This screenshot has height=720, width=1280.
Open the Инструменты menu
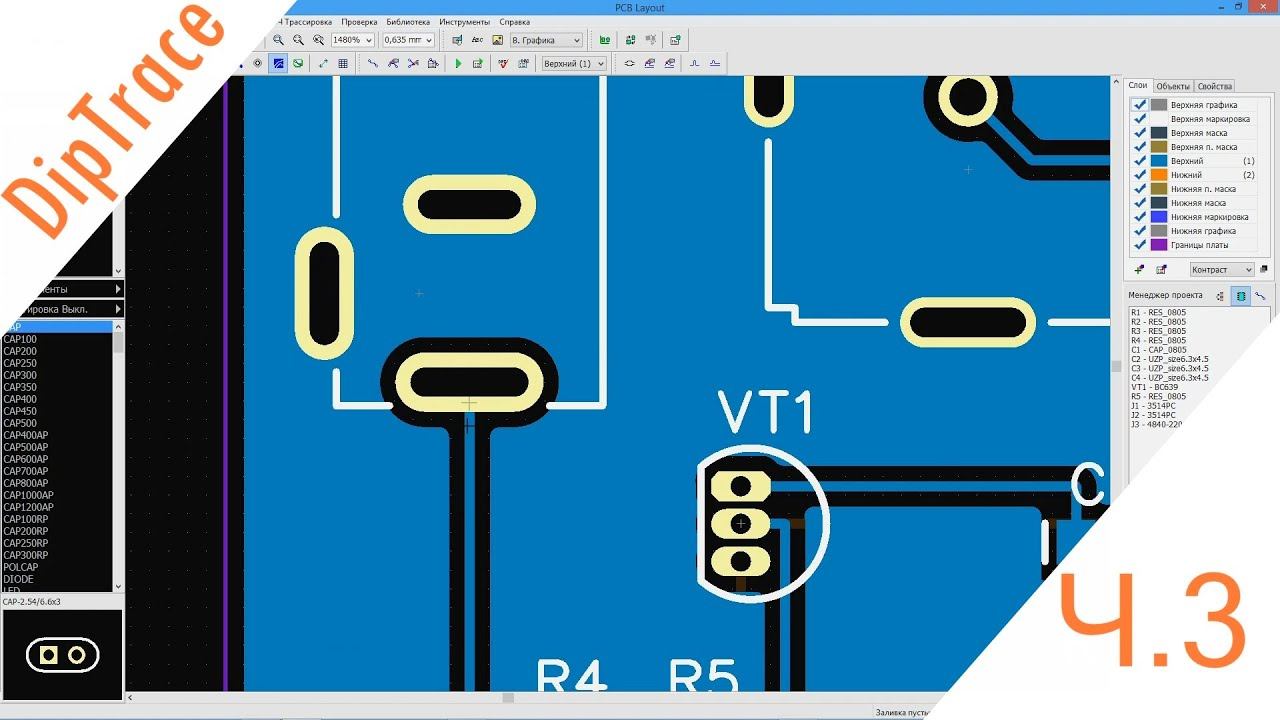465,21
